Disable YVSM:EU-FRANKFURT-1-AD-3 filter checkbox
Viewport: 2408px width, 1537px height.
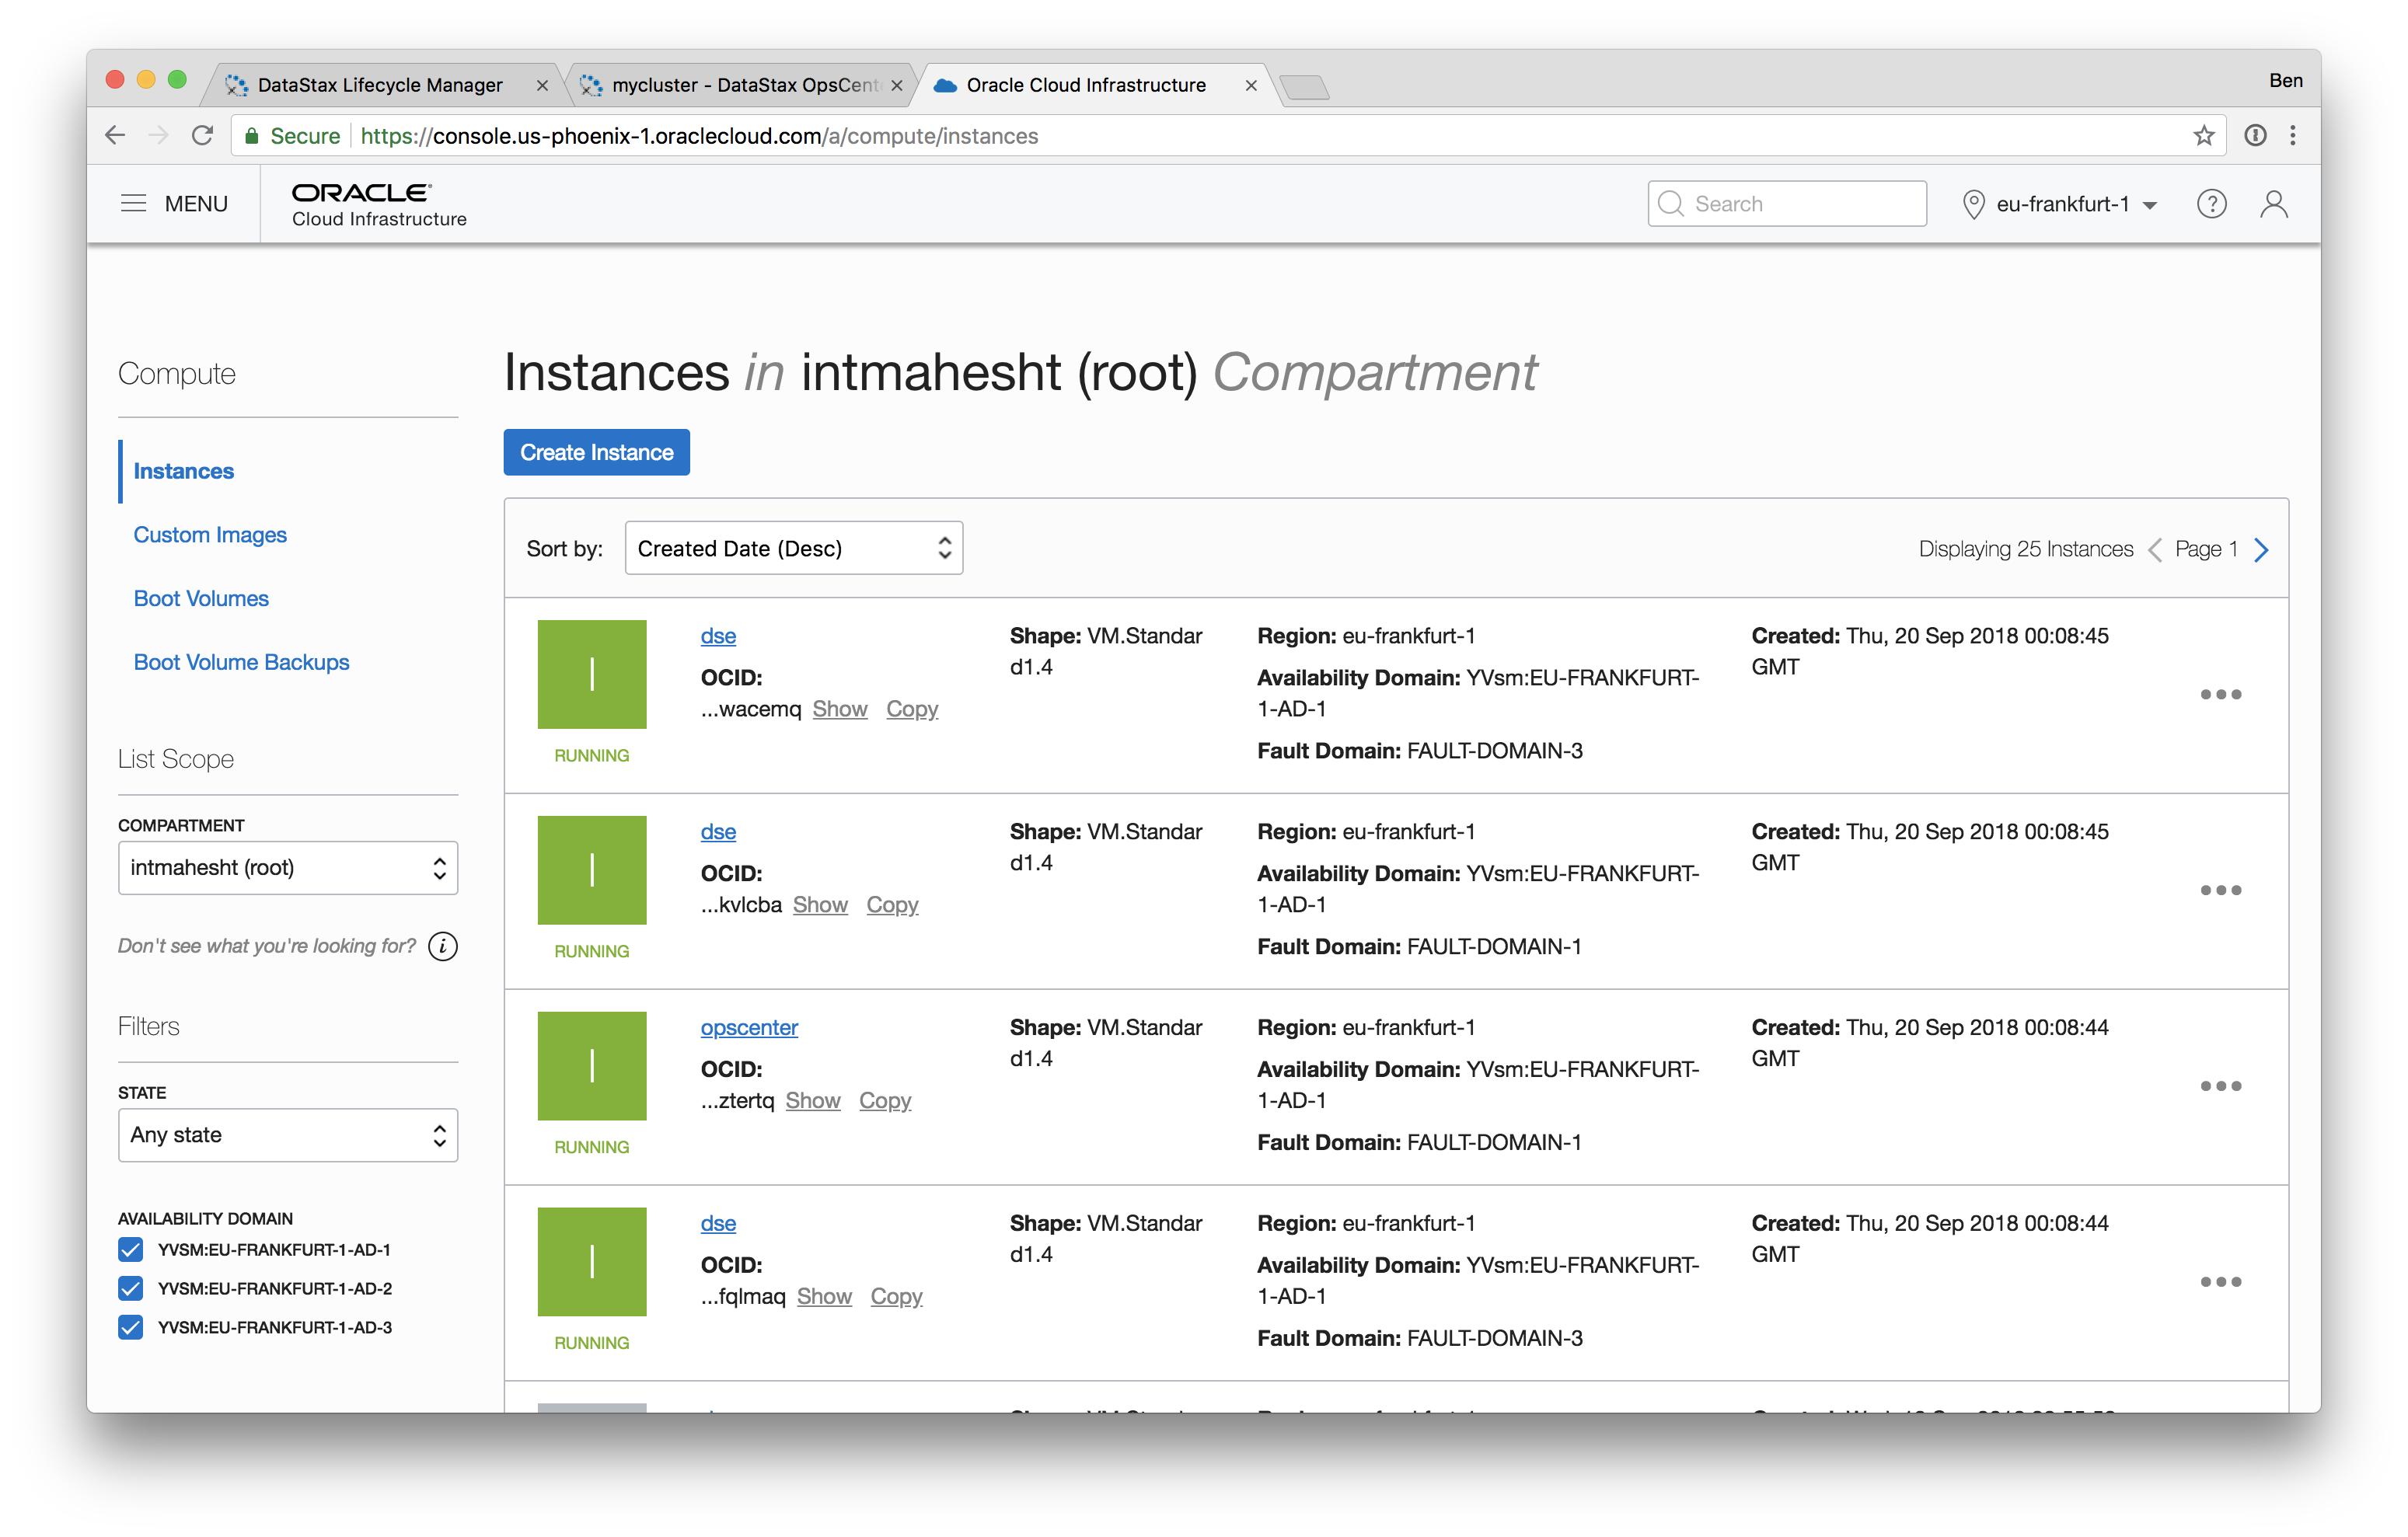point(131,1328)
